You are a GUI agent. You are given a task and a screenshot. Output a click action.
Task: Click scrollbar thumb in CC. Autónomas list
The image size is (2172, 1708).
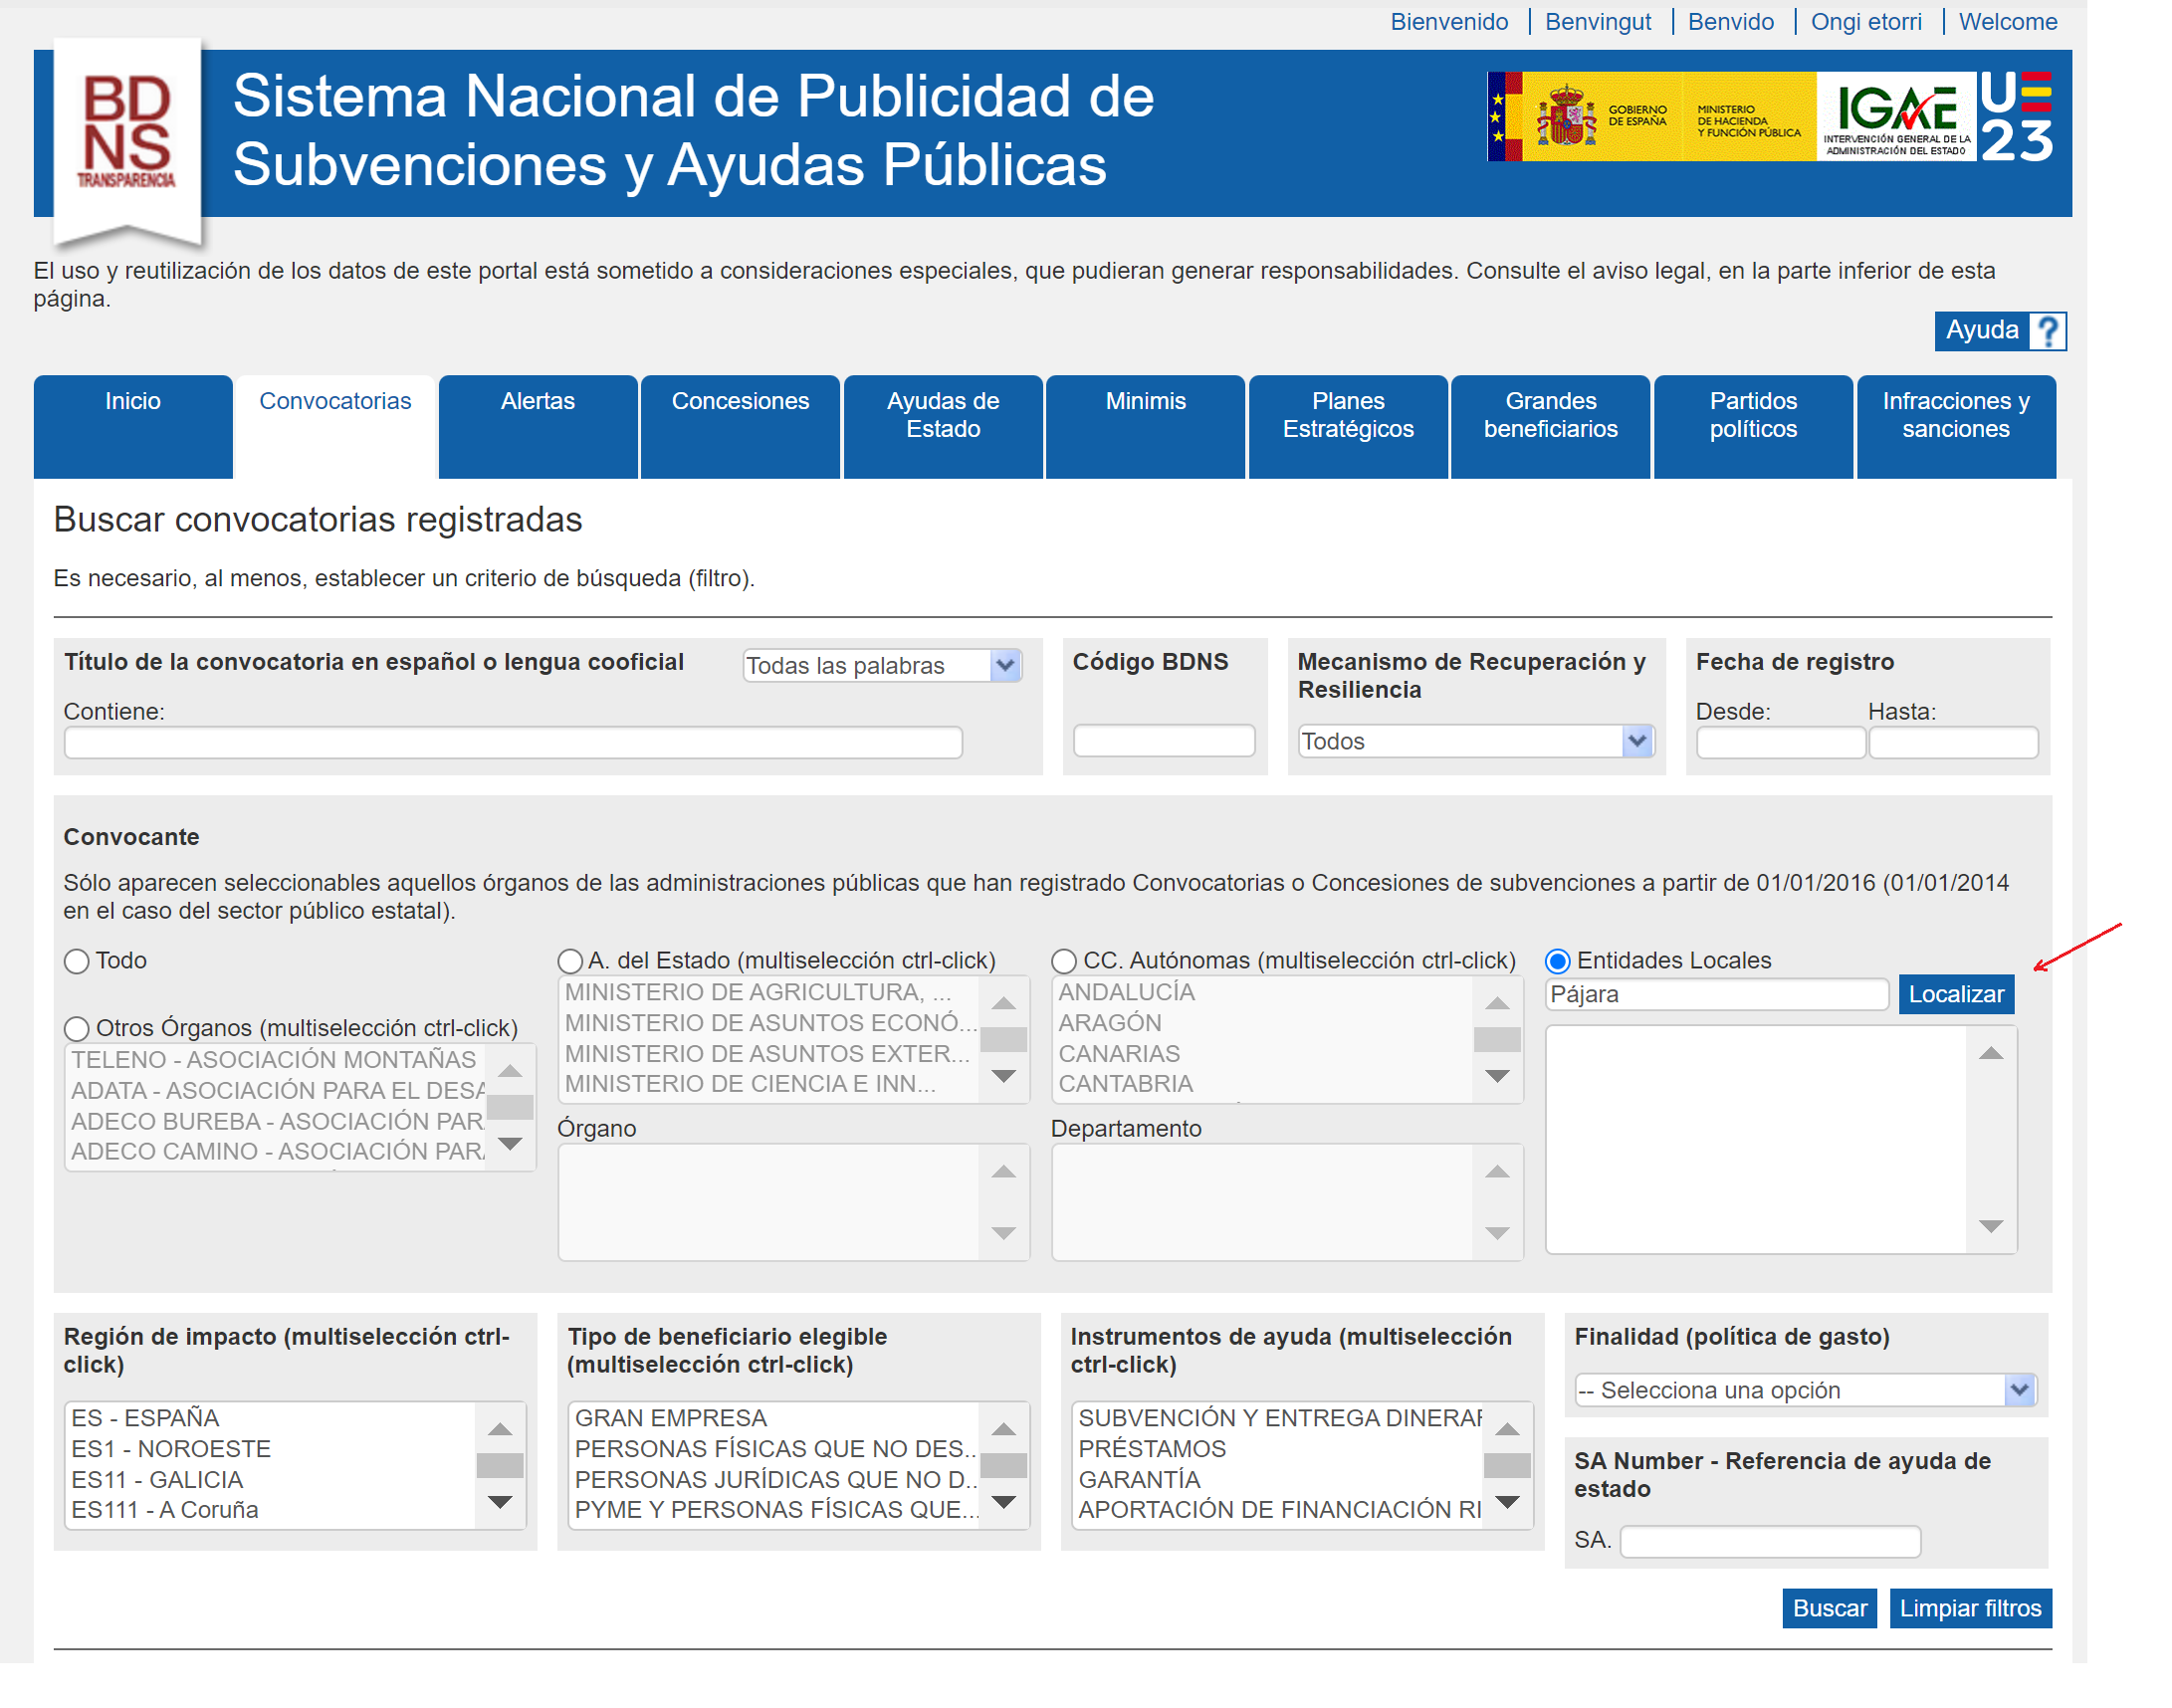(1497, 1040)
